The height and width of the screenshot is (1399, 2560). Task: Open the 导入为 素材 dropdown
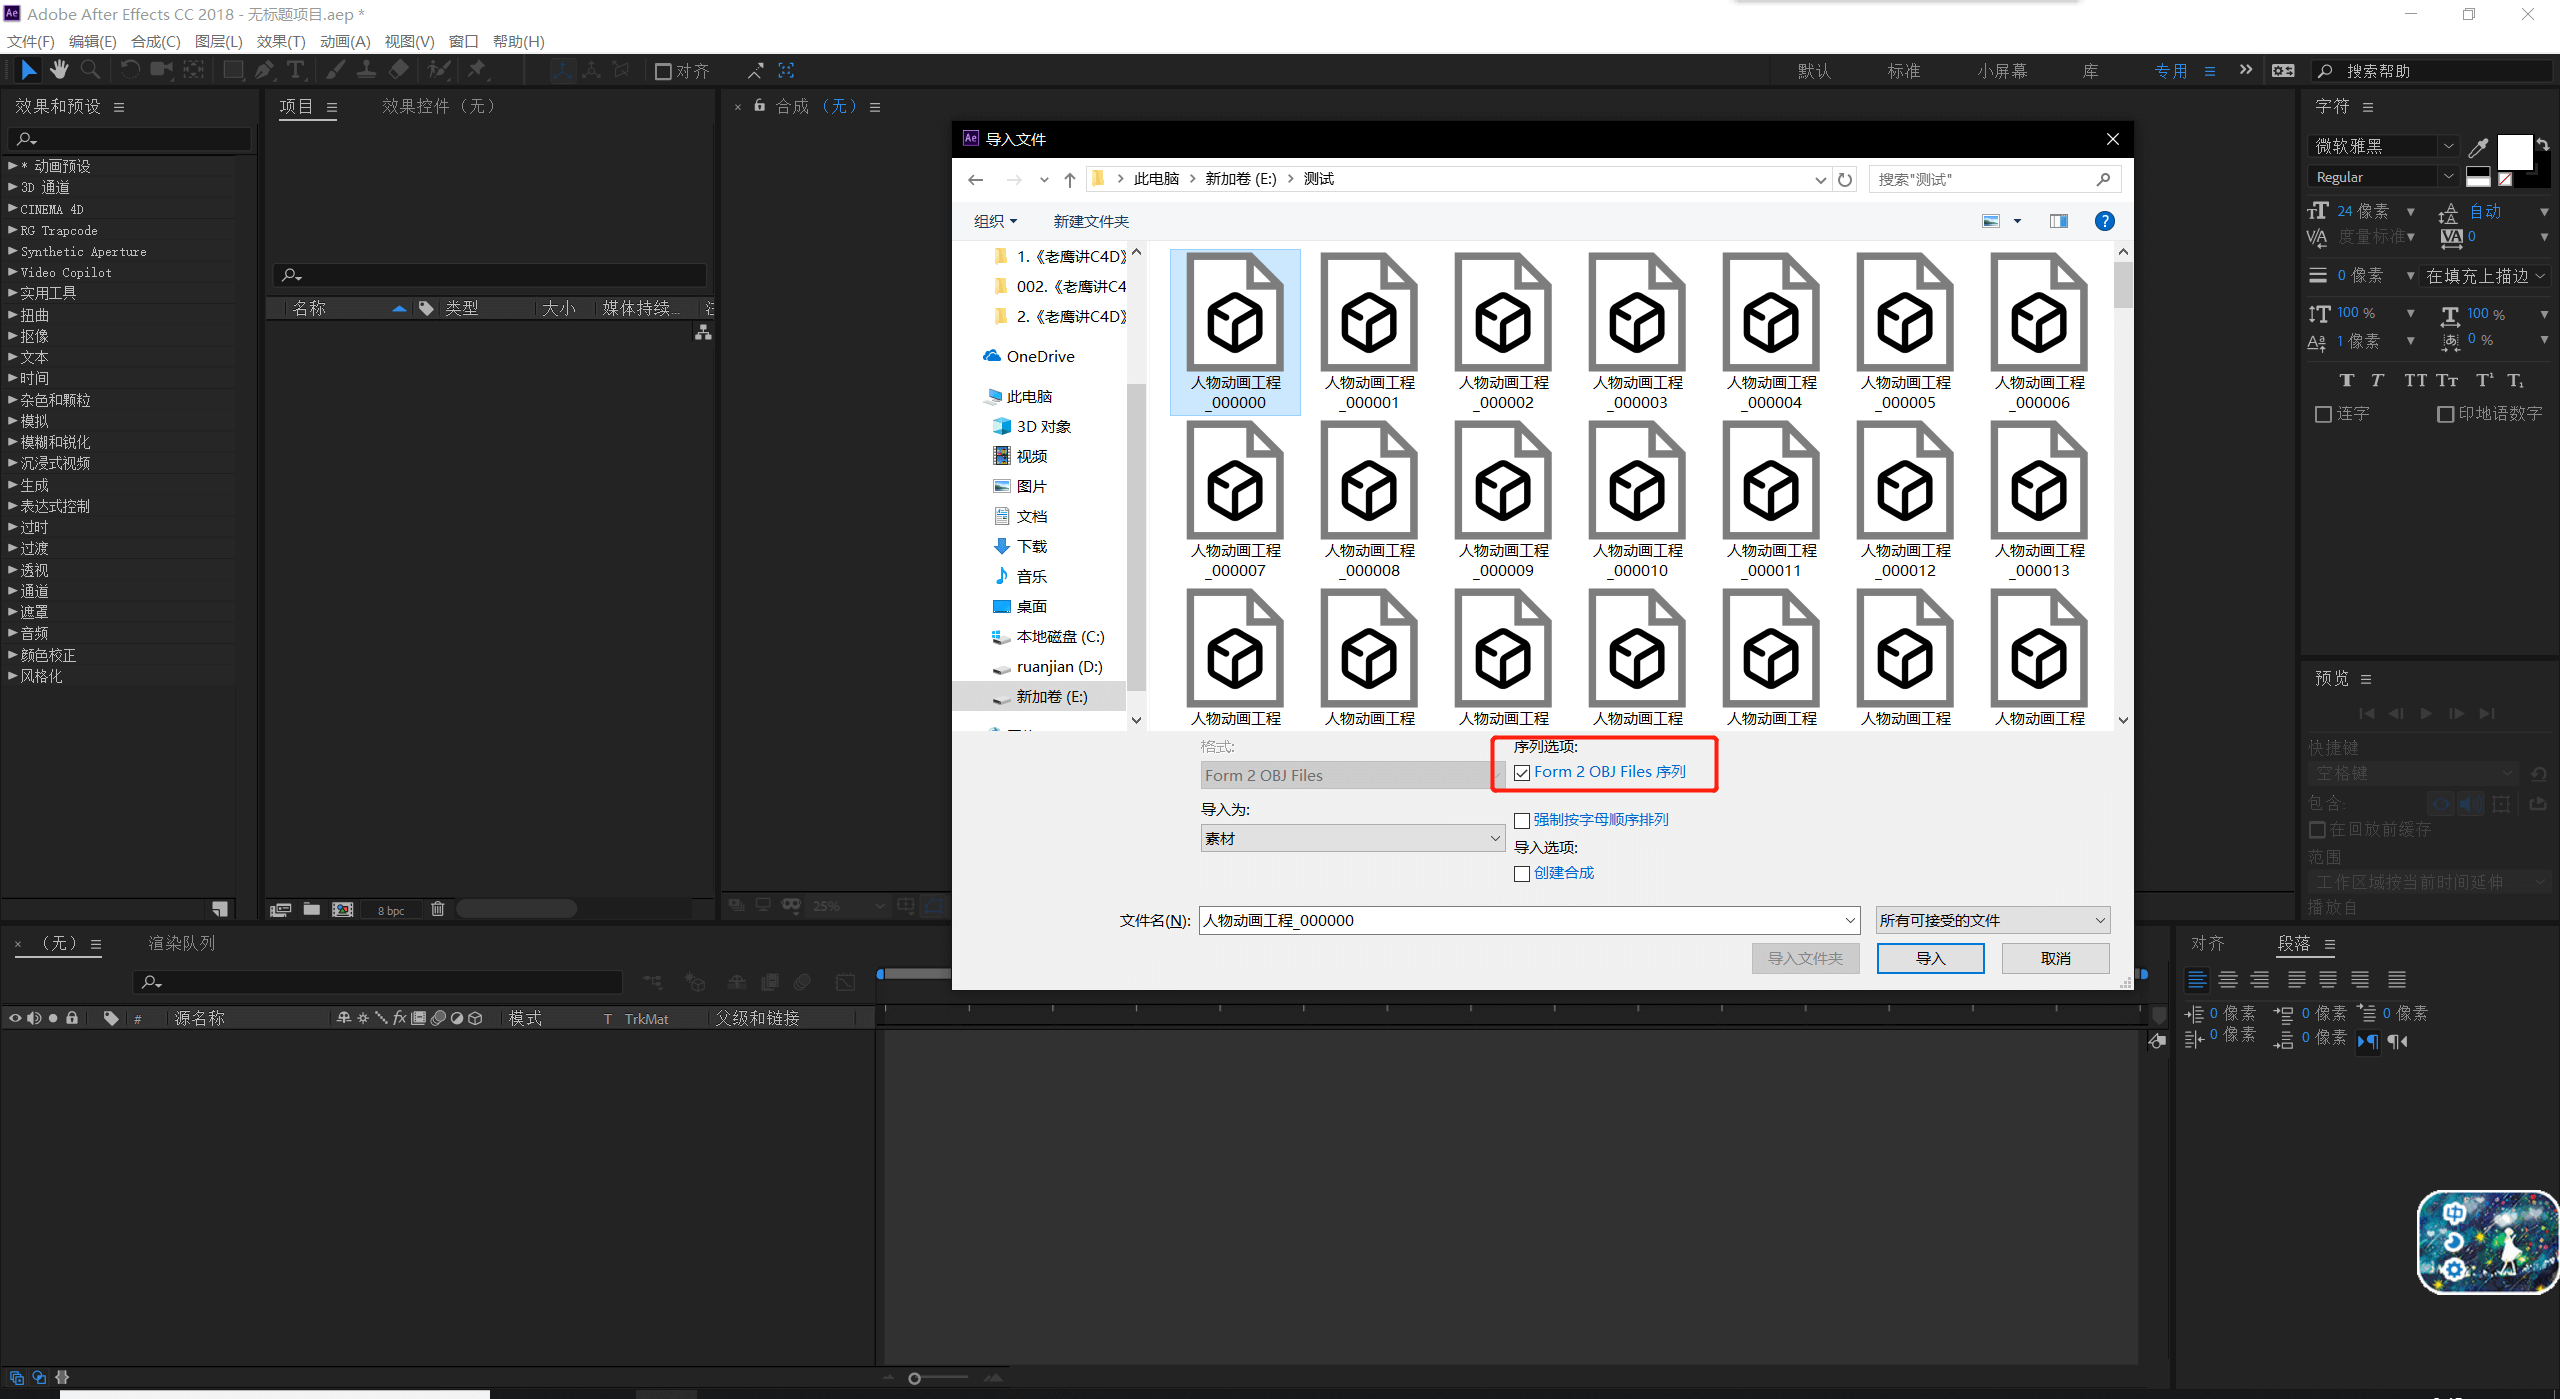click(x=1352, y=839)
